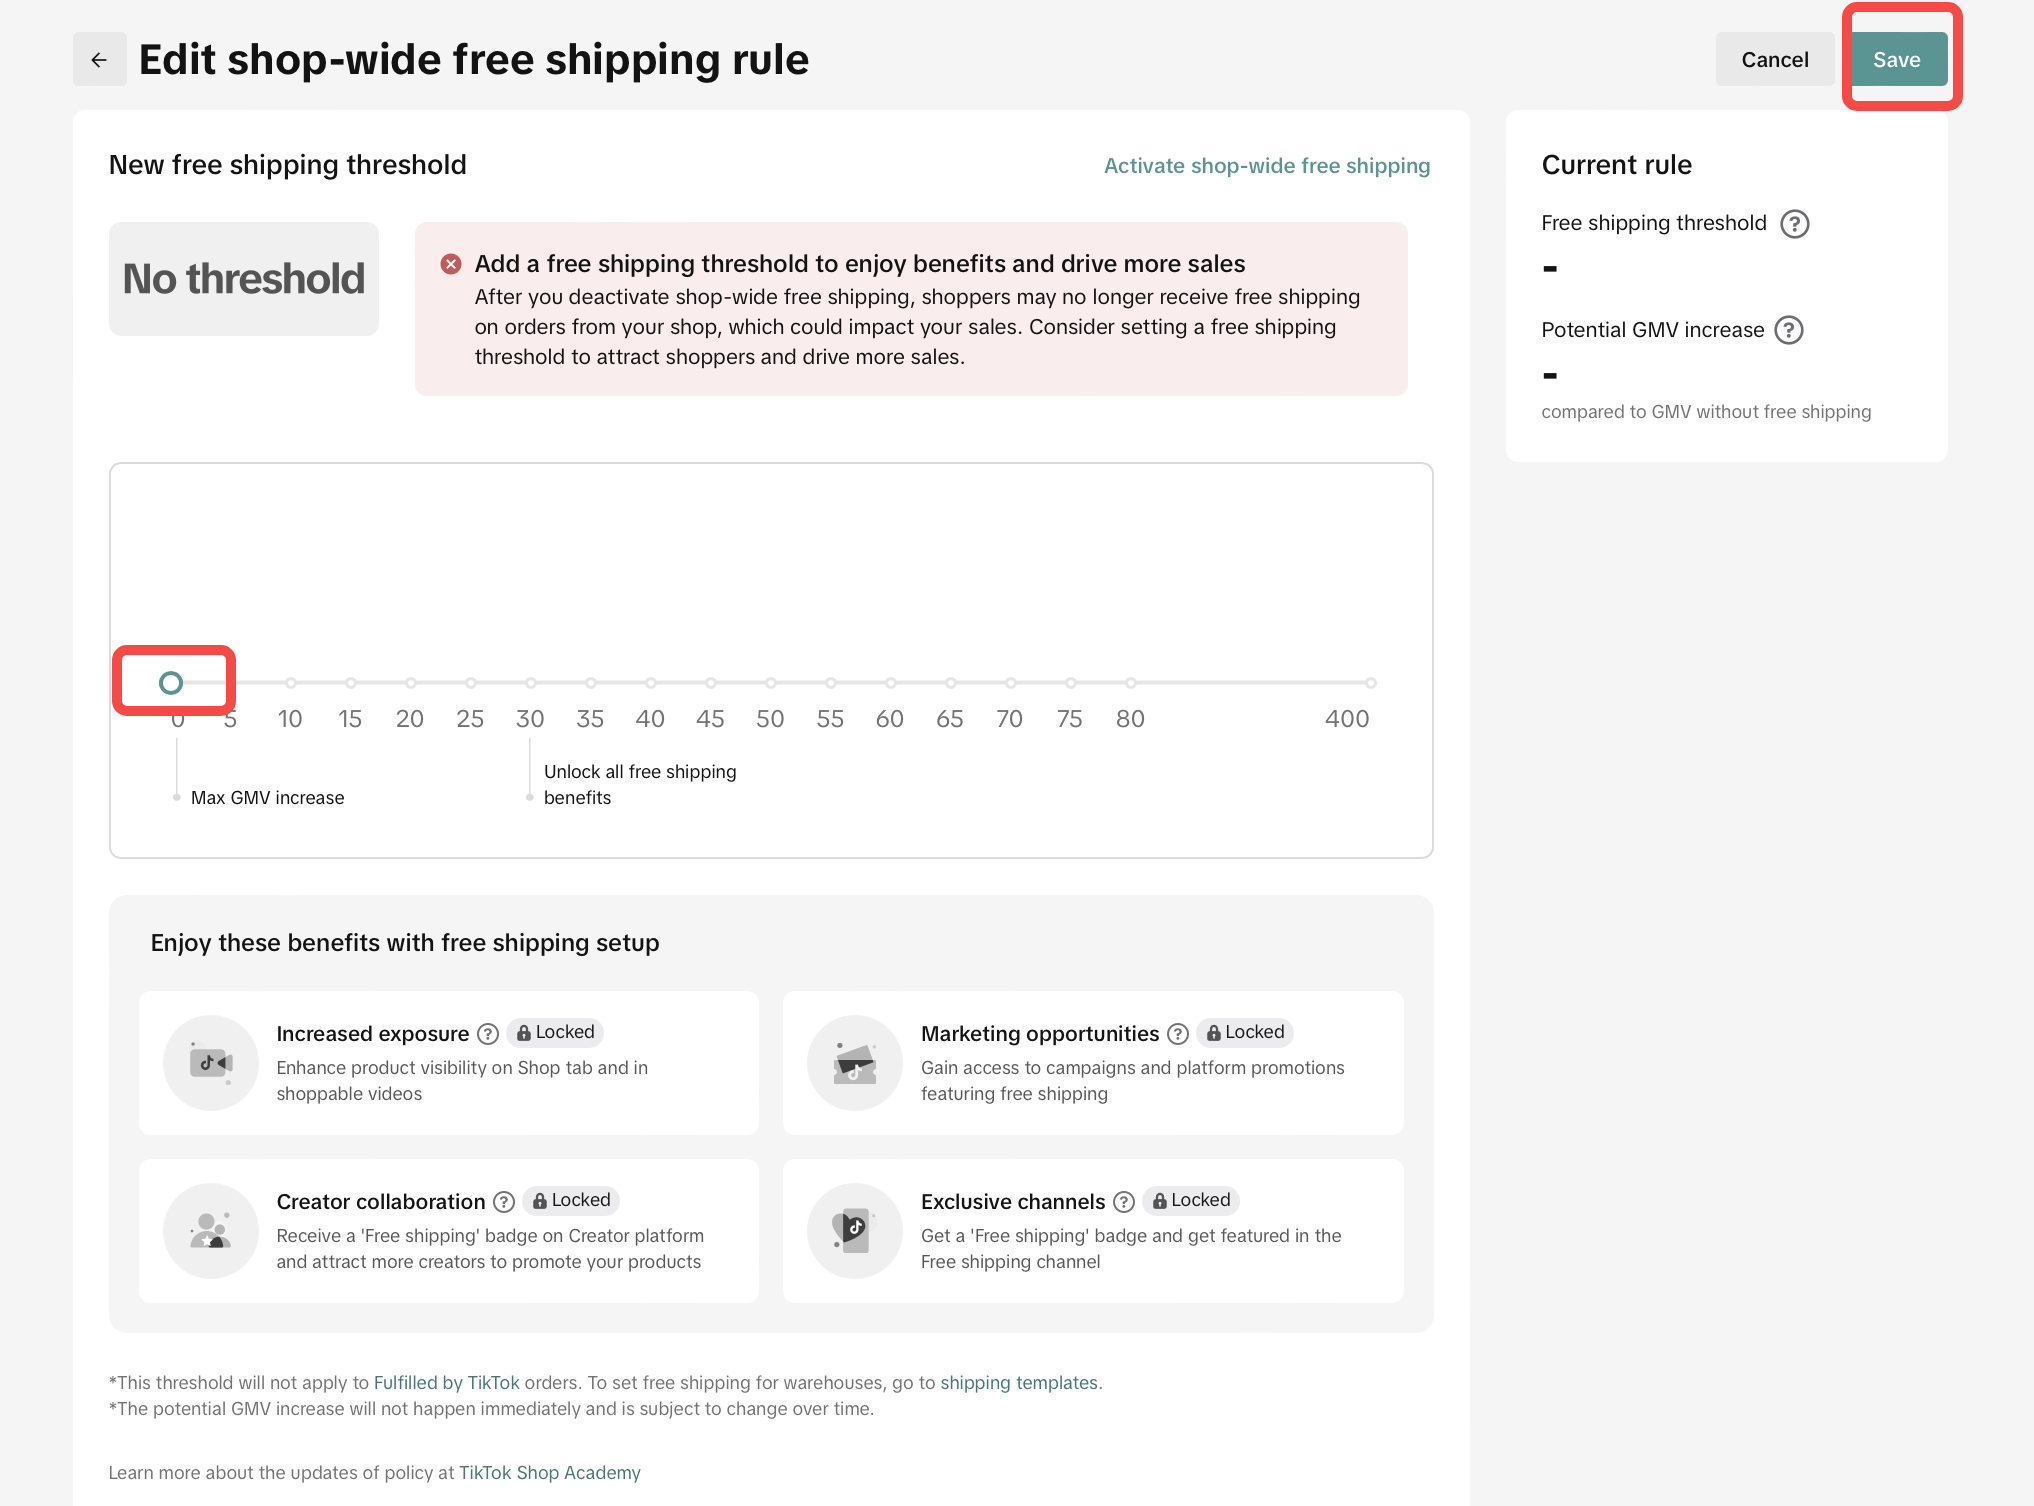Click help icon beside Potential GMV increase
Image resolution: width=2034 pixels, height=1506 pixels.
pos(1788,330)
